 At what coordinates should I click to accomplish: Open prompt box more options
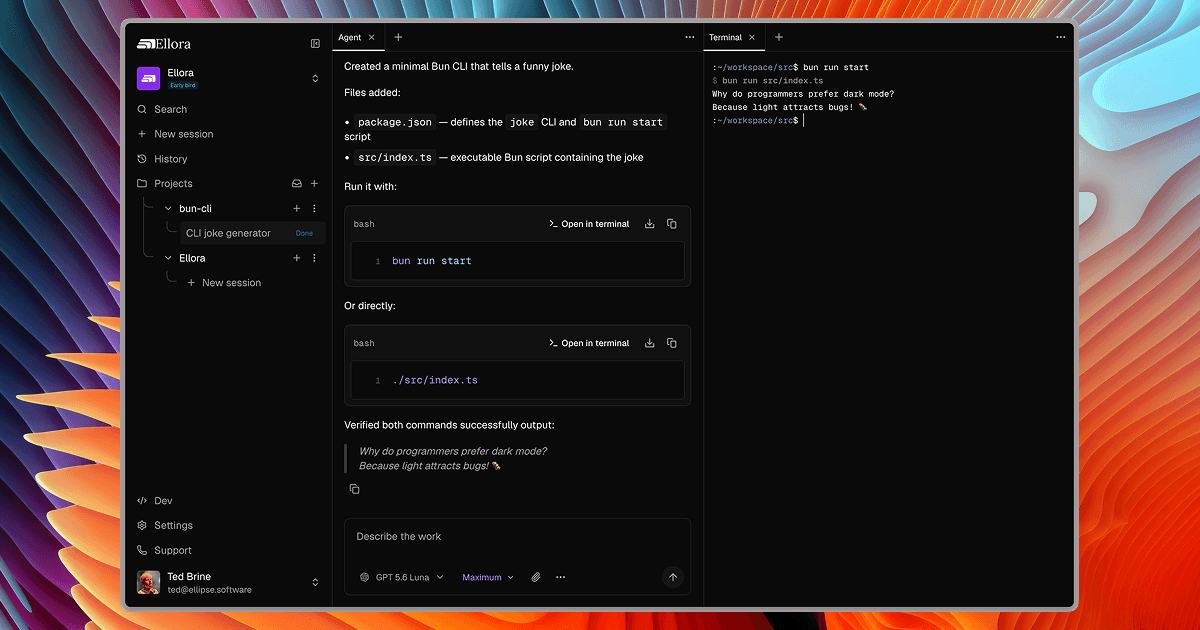(x=560, y=577)
